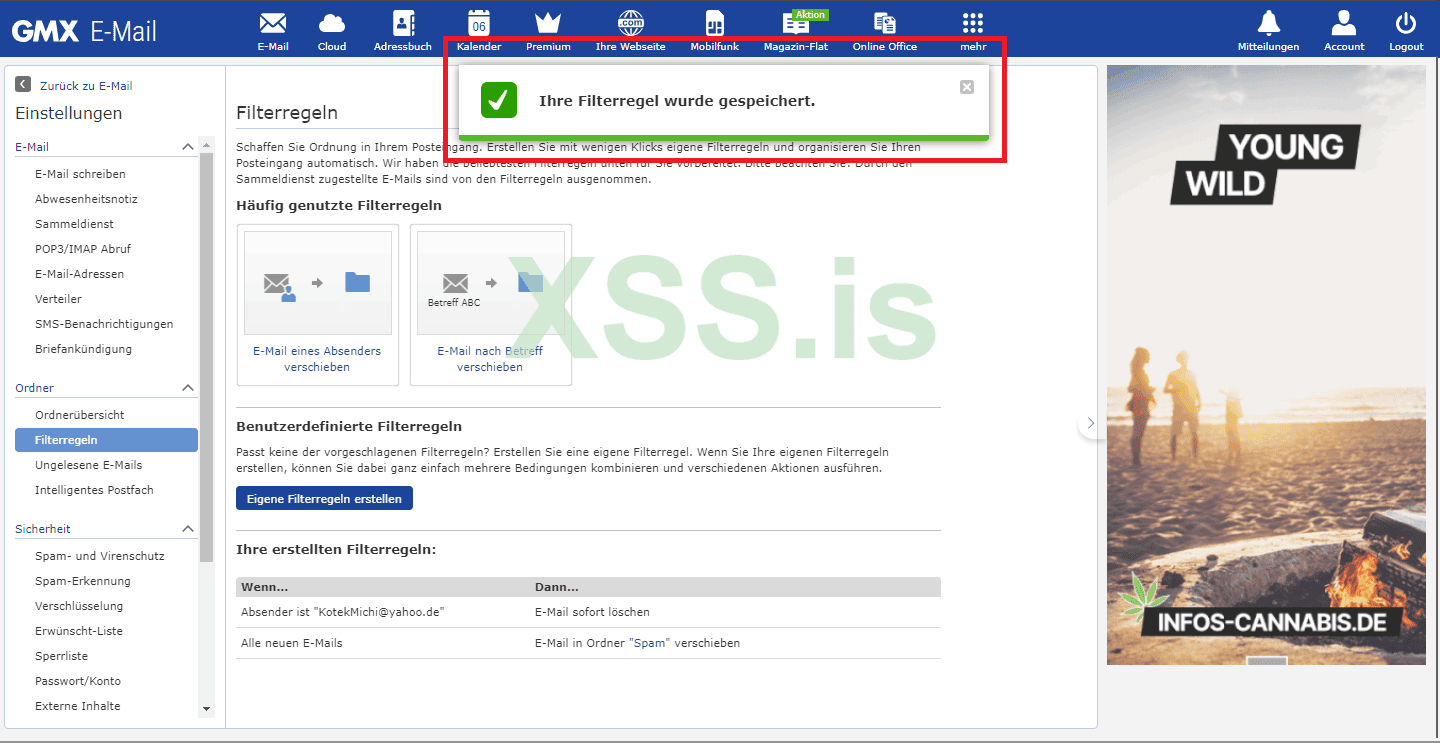The image size is (1440, 743).
Task: Collapse the advertisement side panel arrow
Action: pos(1090,423)
